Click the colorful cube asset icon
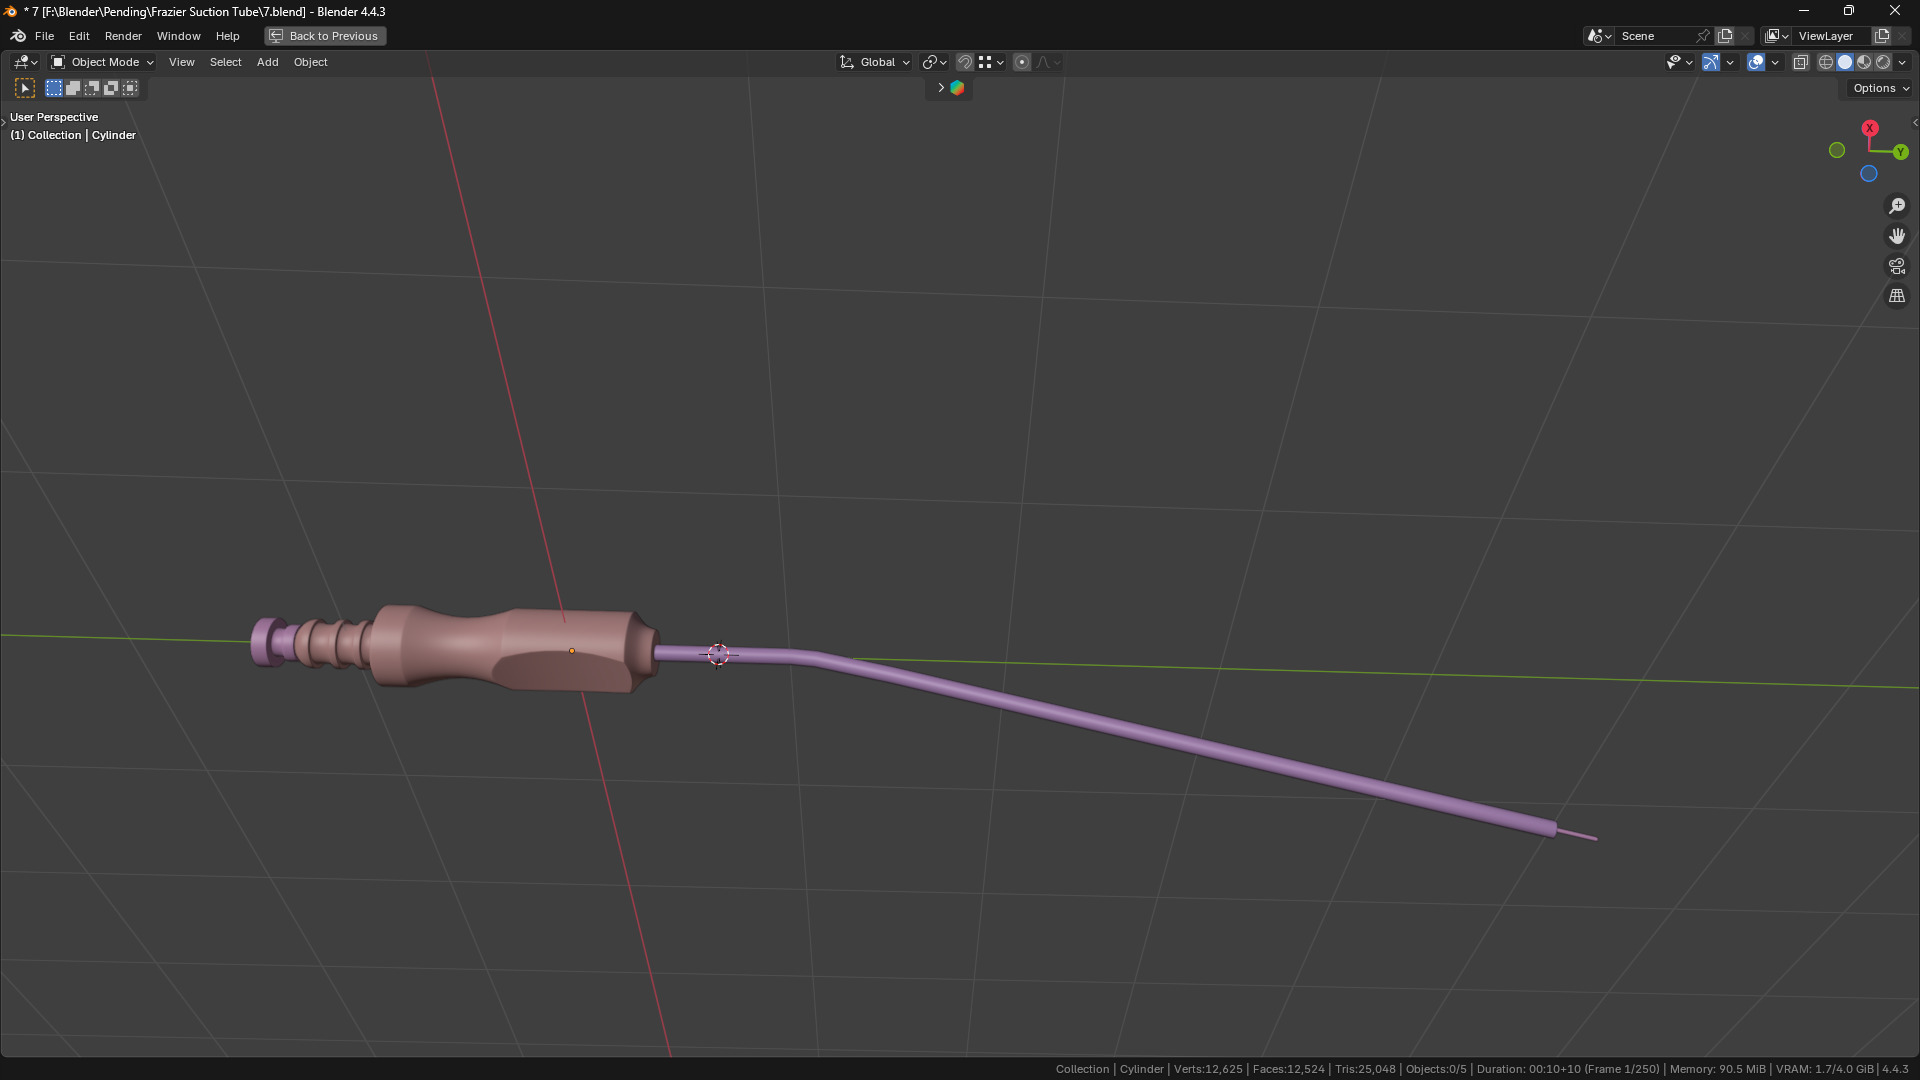1920x1080 pixels. click(957, 88)
